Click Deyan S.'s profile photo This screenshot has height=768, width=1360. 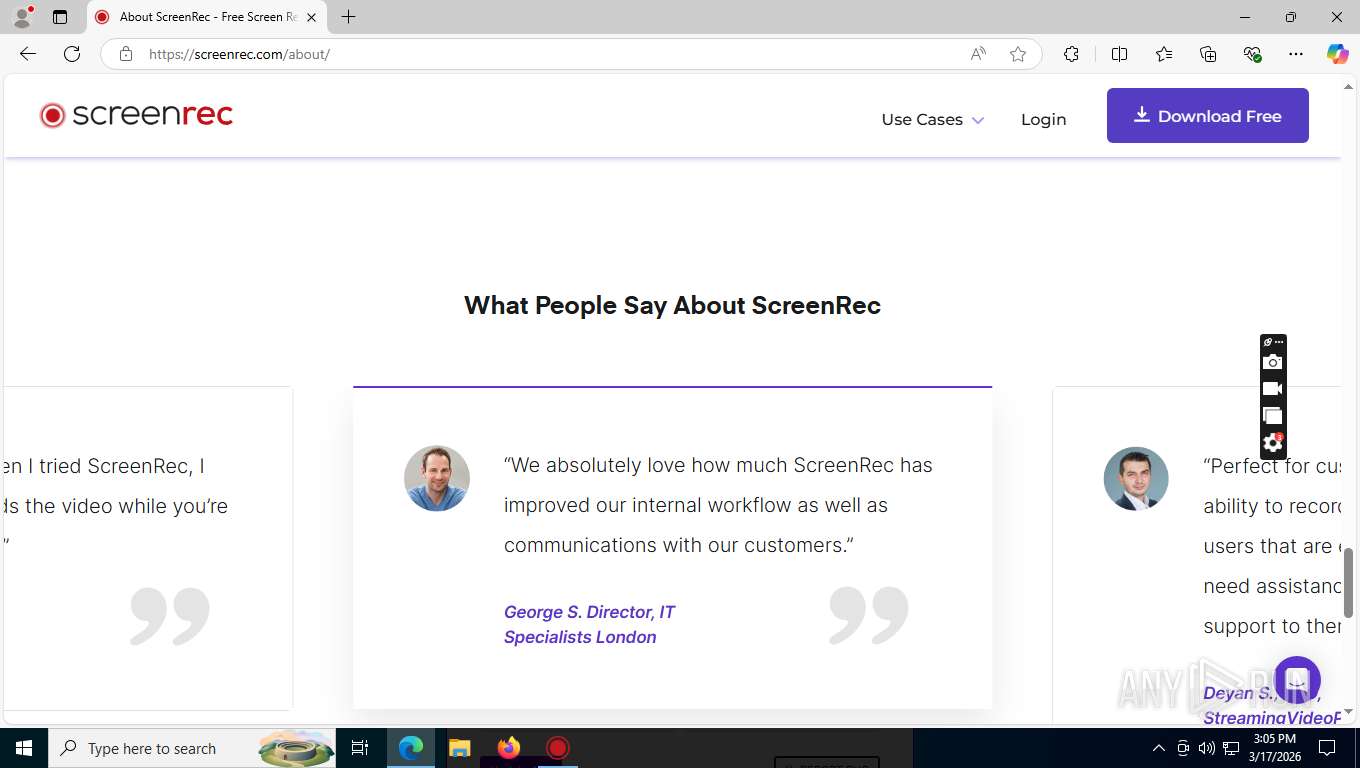1136,478
